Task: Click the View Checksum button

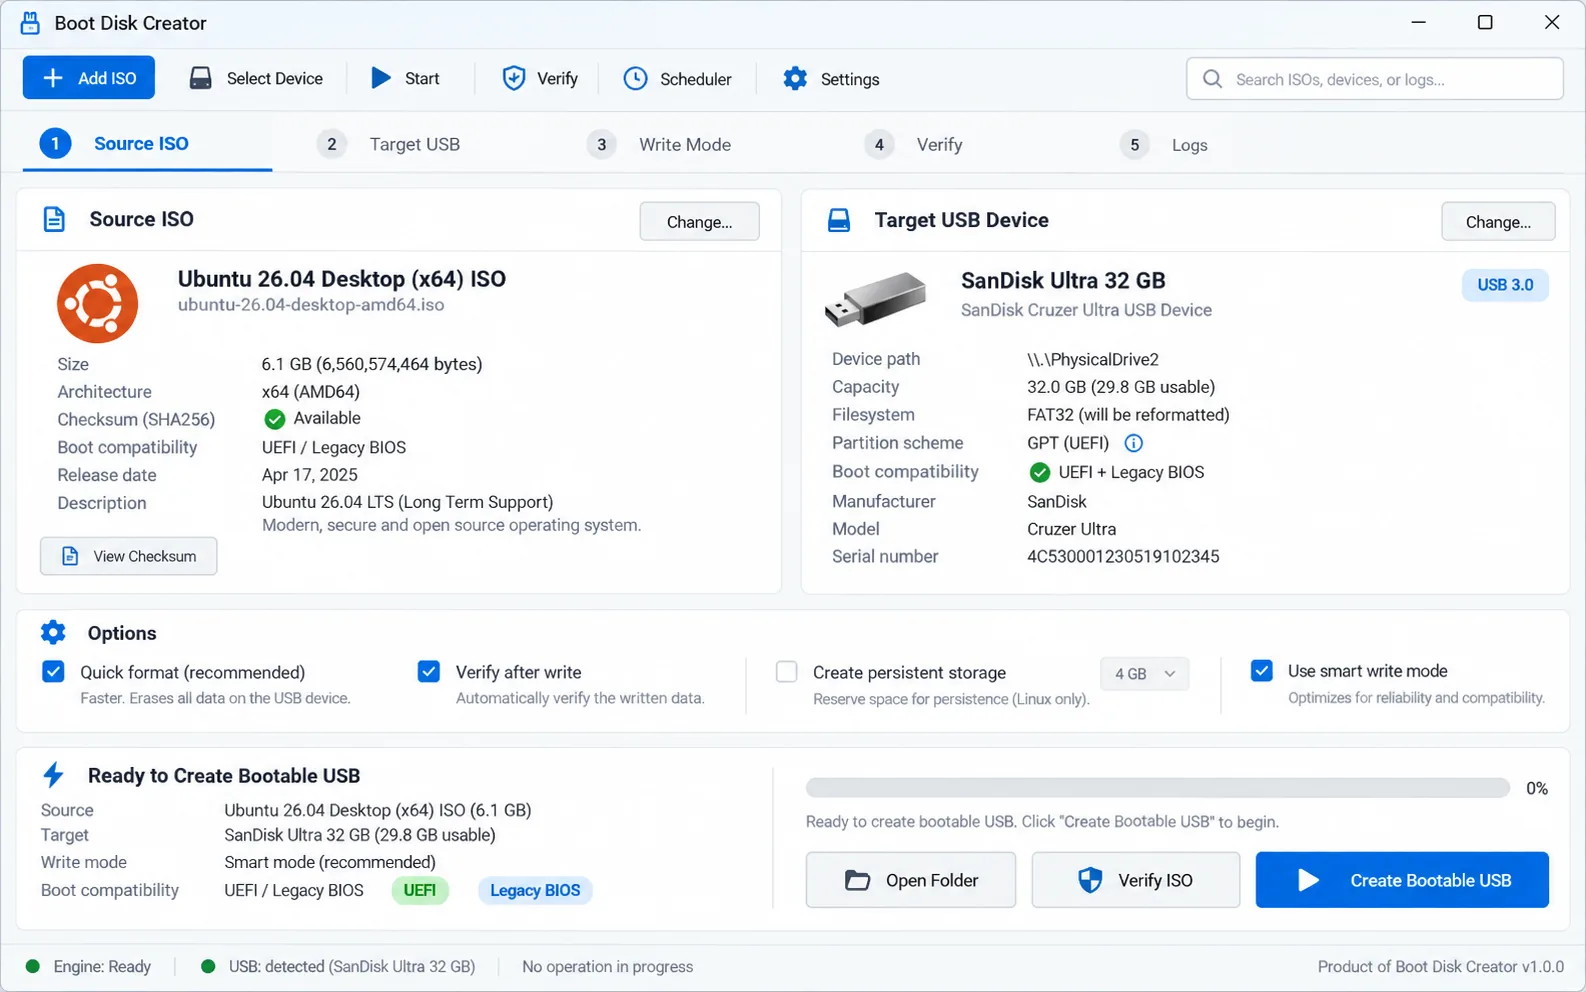Action: pyautogui.click(x=129, y=556)
